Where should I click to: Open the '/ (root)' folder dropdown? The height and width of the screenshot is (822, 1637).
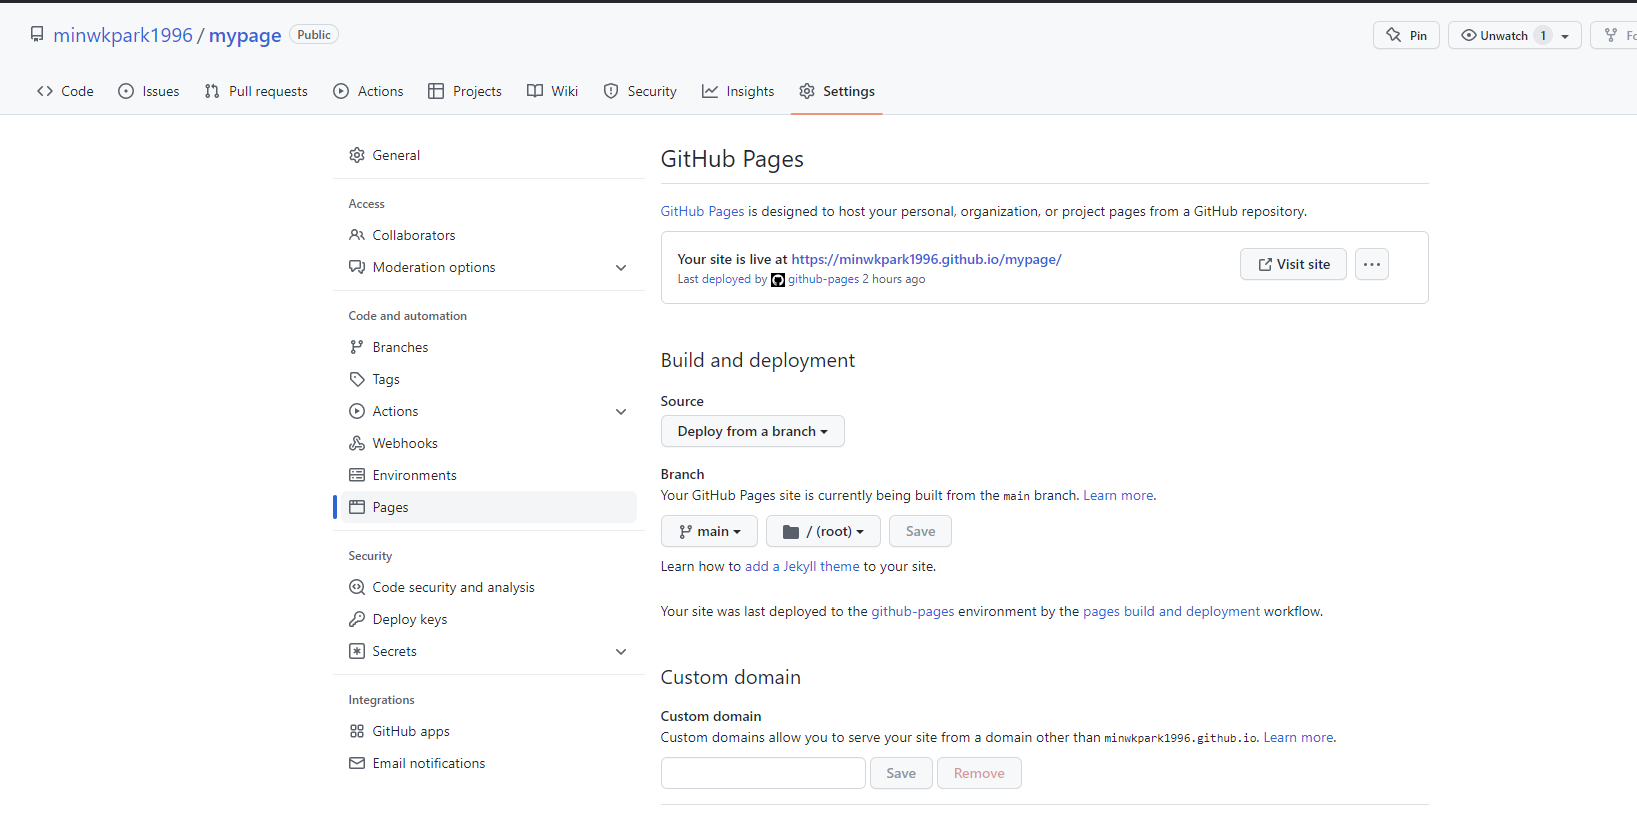823,531
